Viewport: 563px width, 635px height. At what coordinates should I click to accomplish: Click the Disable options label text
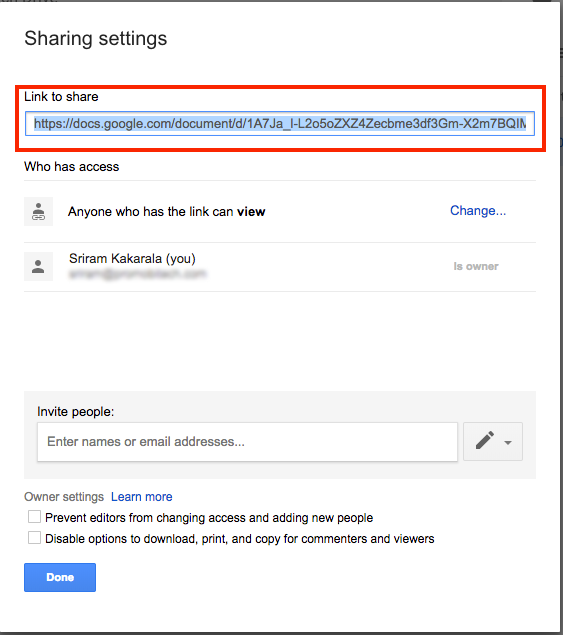240,539
